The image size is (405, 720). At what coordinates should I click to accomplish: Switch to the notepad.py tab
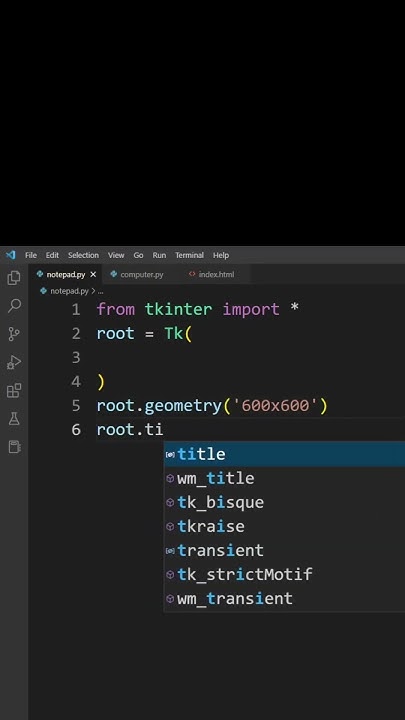(66, 275)
